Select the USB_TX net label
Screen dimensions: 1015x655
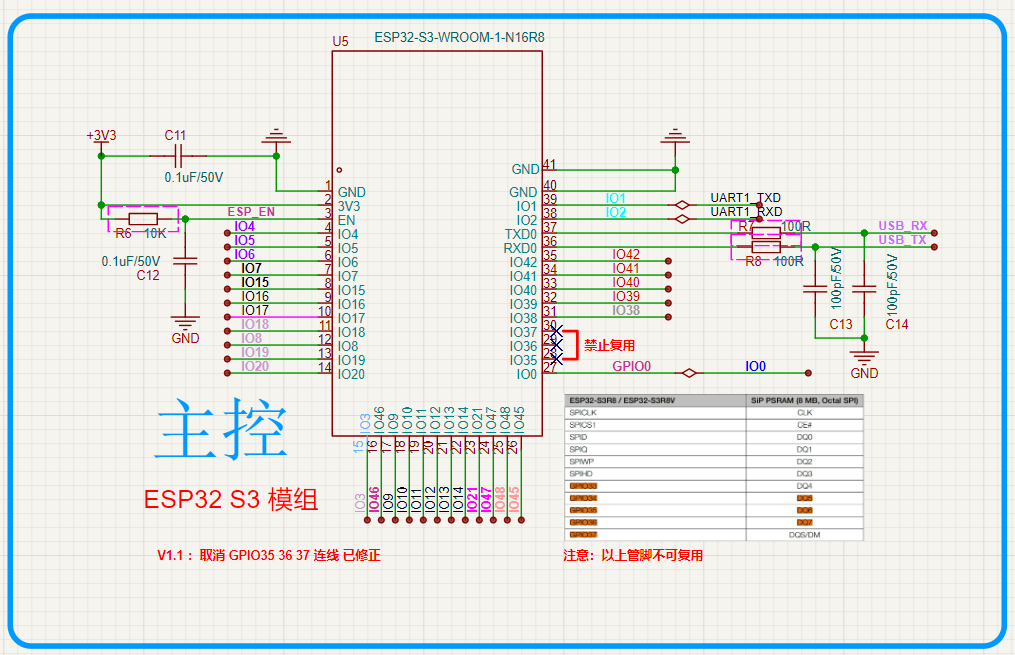(x=902, y=240)
